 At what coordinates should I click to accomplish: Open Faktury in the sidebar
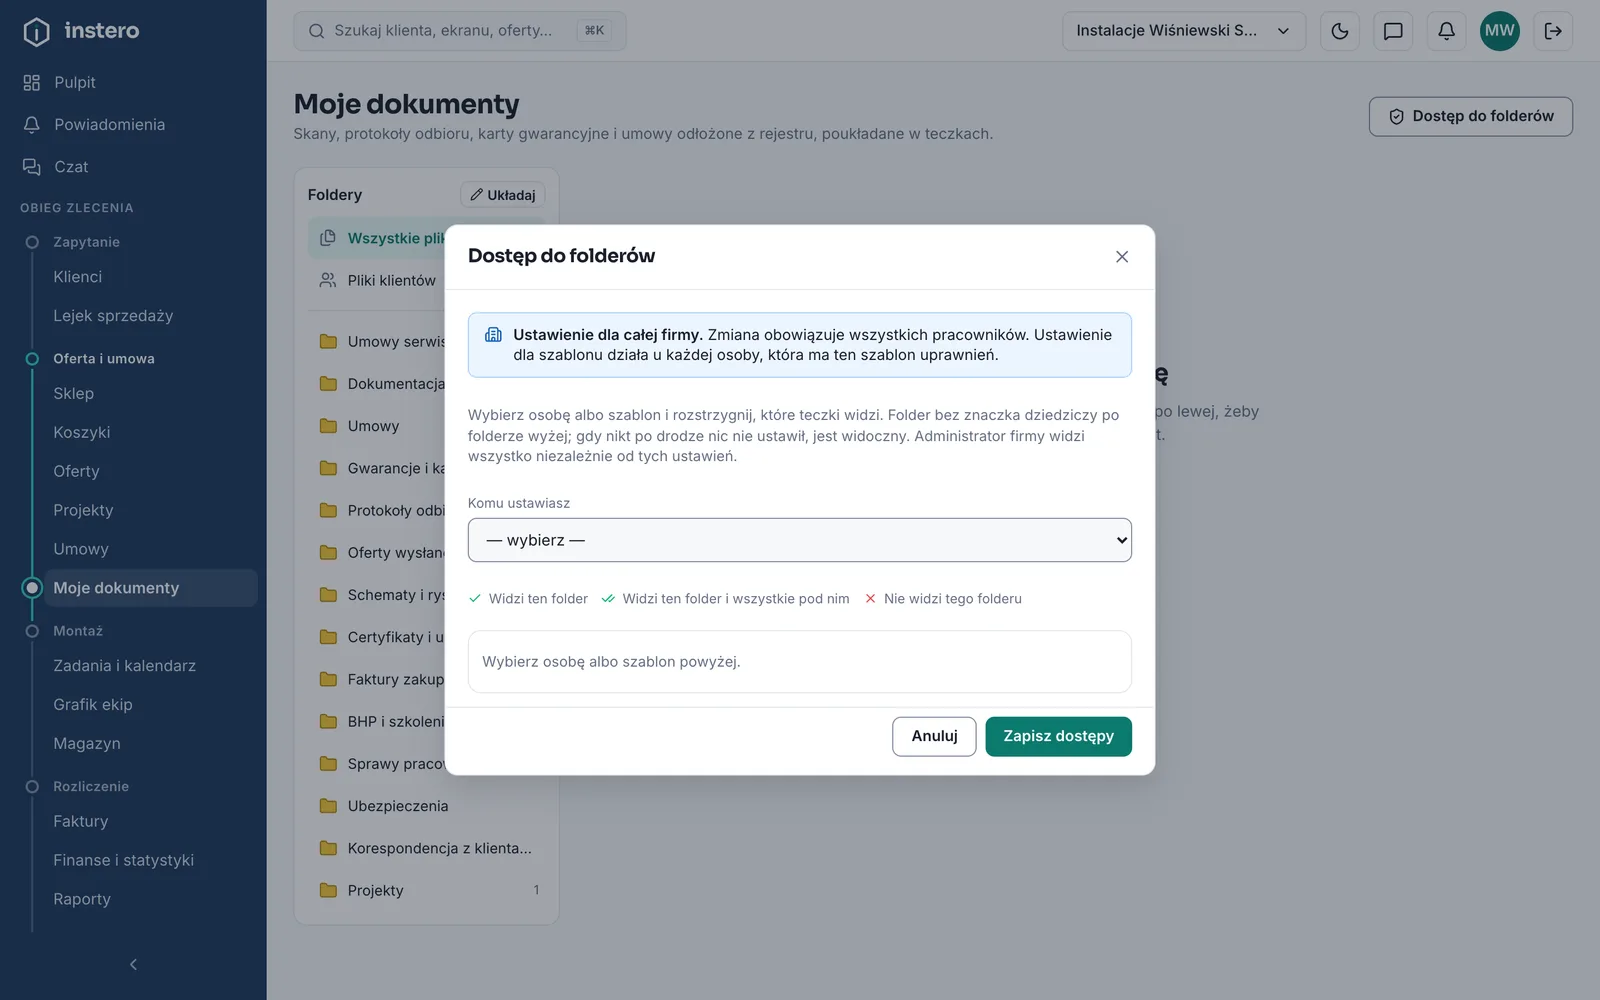pyautogui.click(x=80, y=821)
